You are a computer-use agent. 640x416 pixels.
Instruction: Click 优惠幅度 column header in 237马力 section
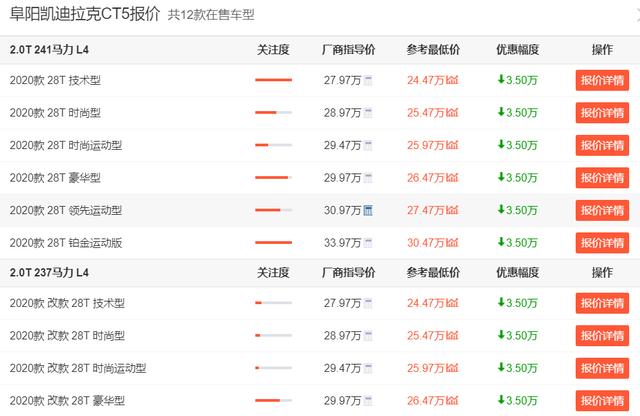tap(518, 273)
